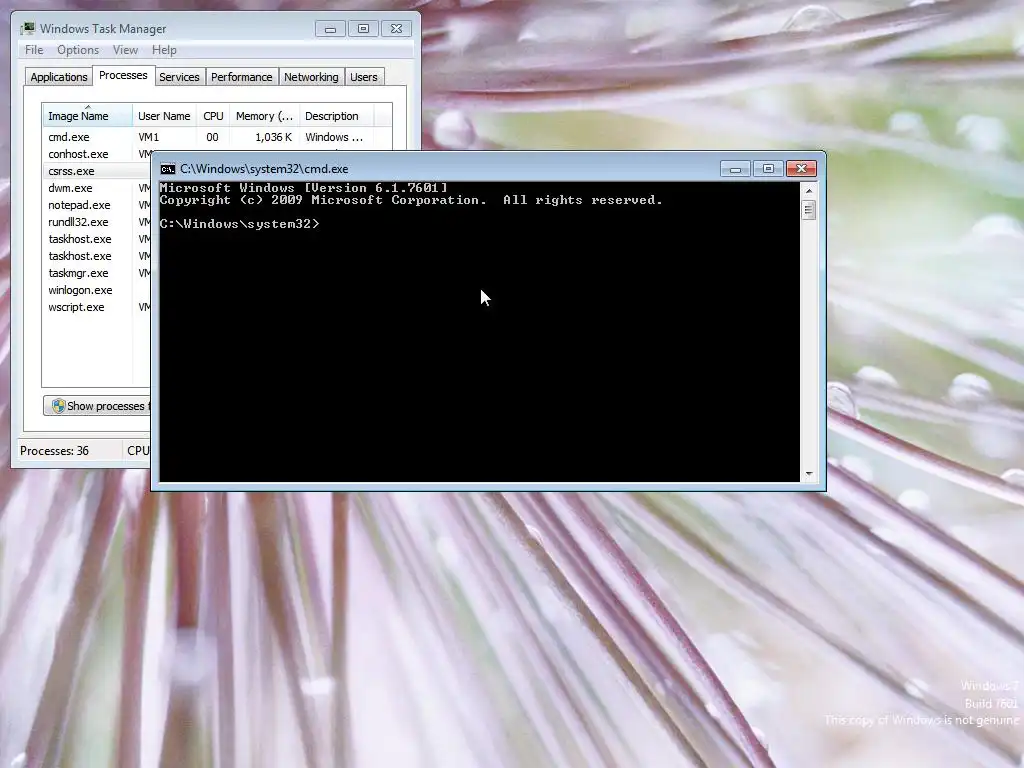Click the cmd window scroll down arrow
1024x768 pixels.
808,474
